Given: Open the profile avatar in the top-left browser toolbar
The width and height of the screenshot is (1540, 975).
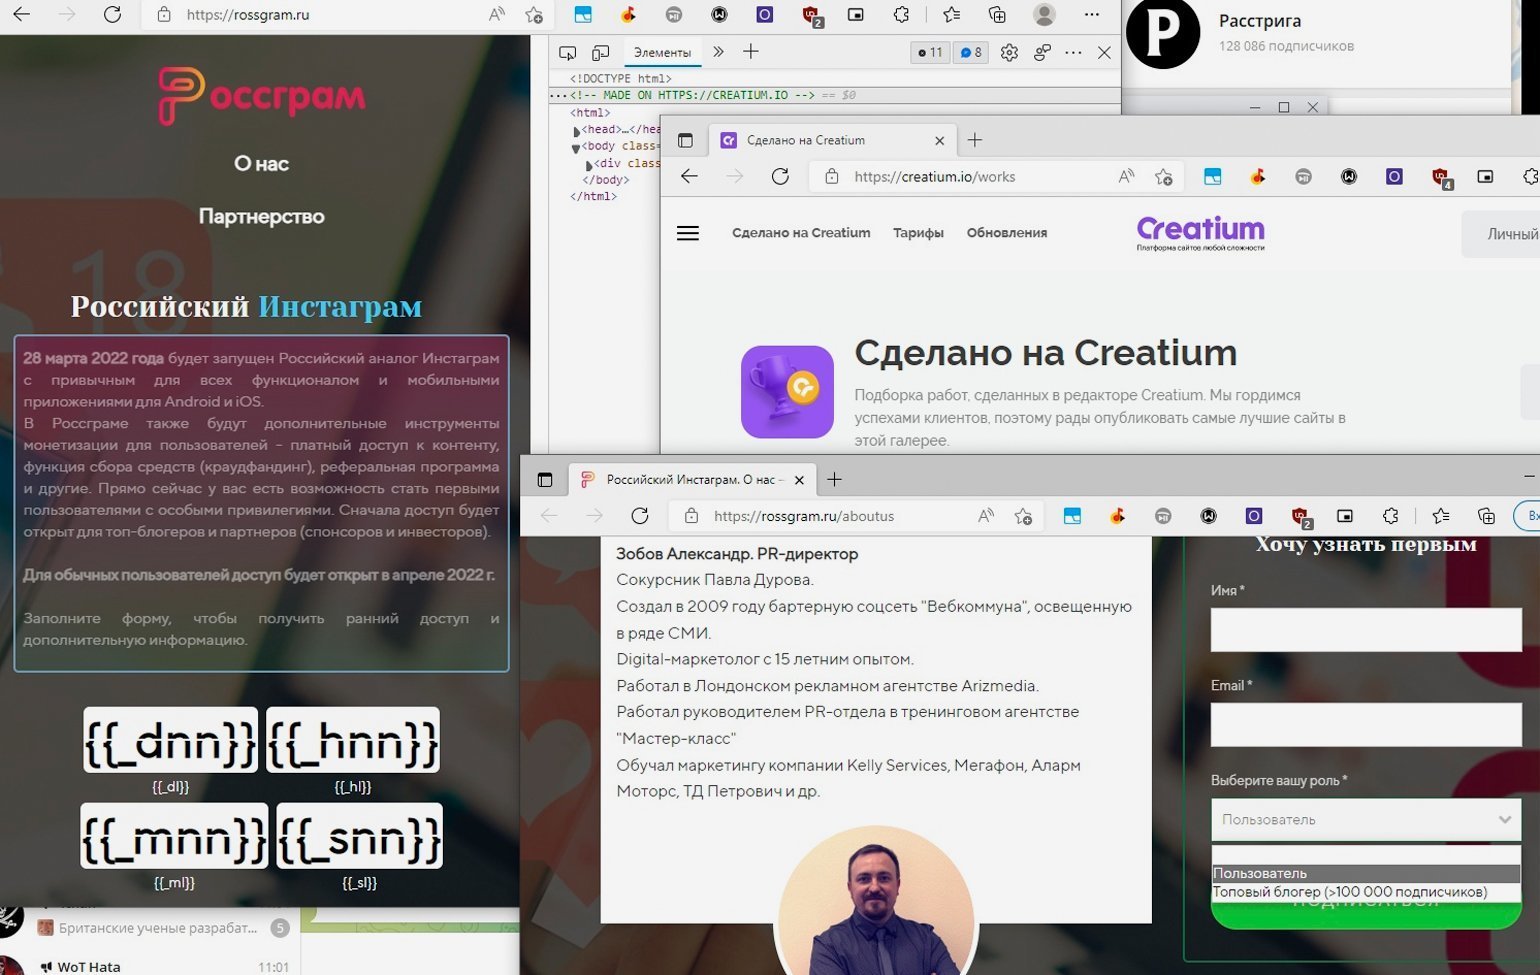Looking at the screenshot, I should [x=1044, y=14].
